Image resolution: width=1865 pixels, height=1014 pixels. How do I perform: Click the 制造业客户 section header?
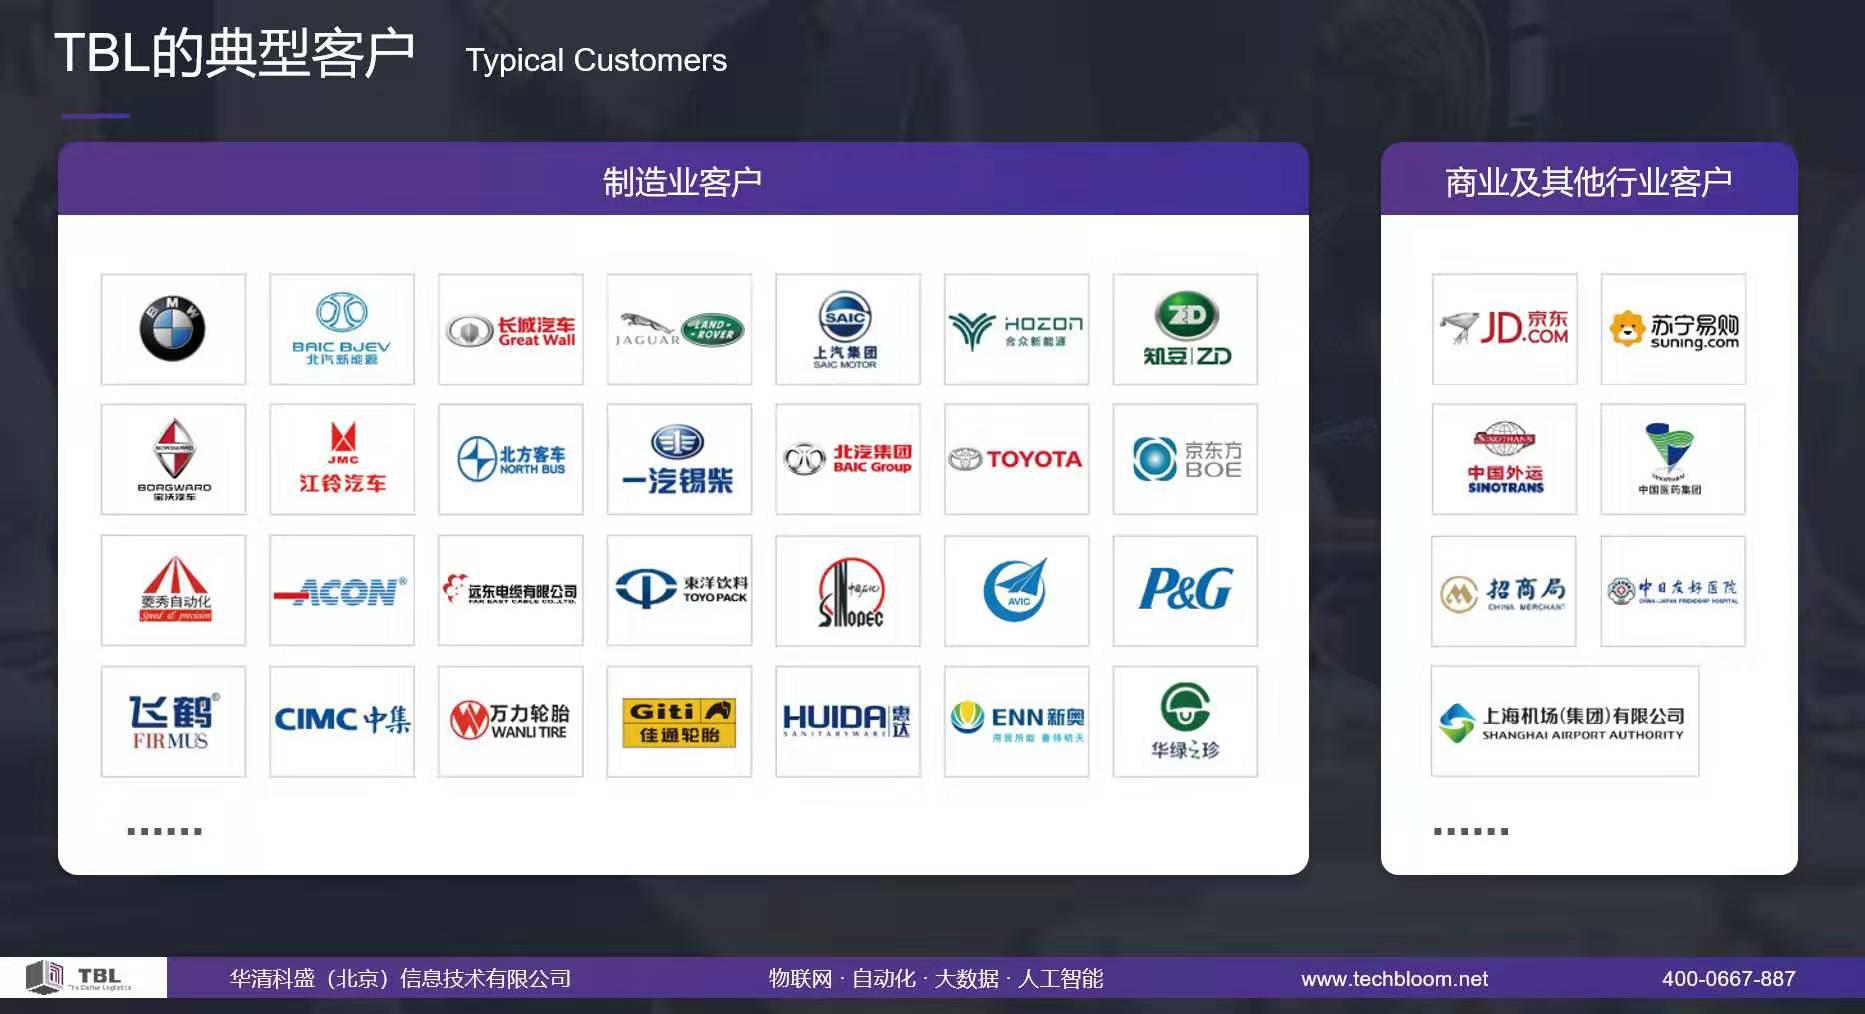683,181
